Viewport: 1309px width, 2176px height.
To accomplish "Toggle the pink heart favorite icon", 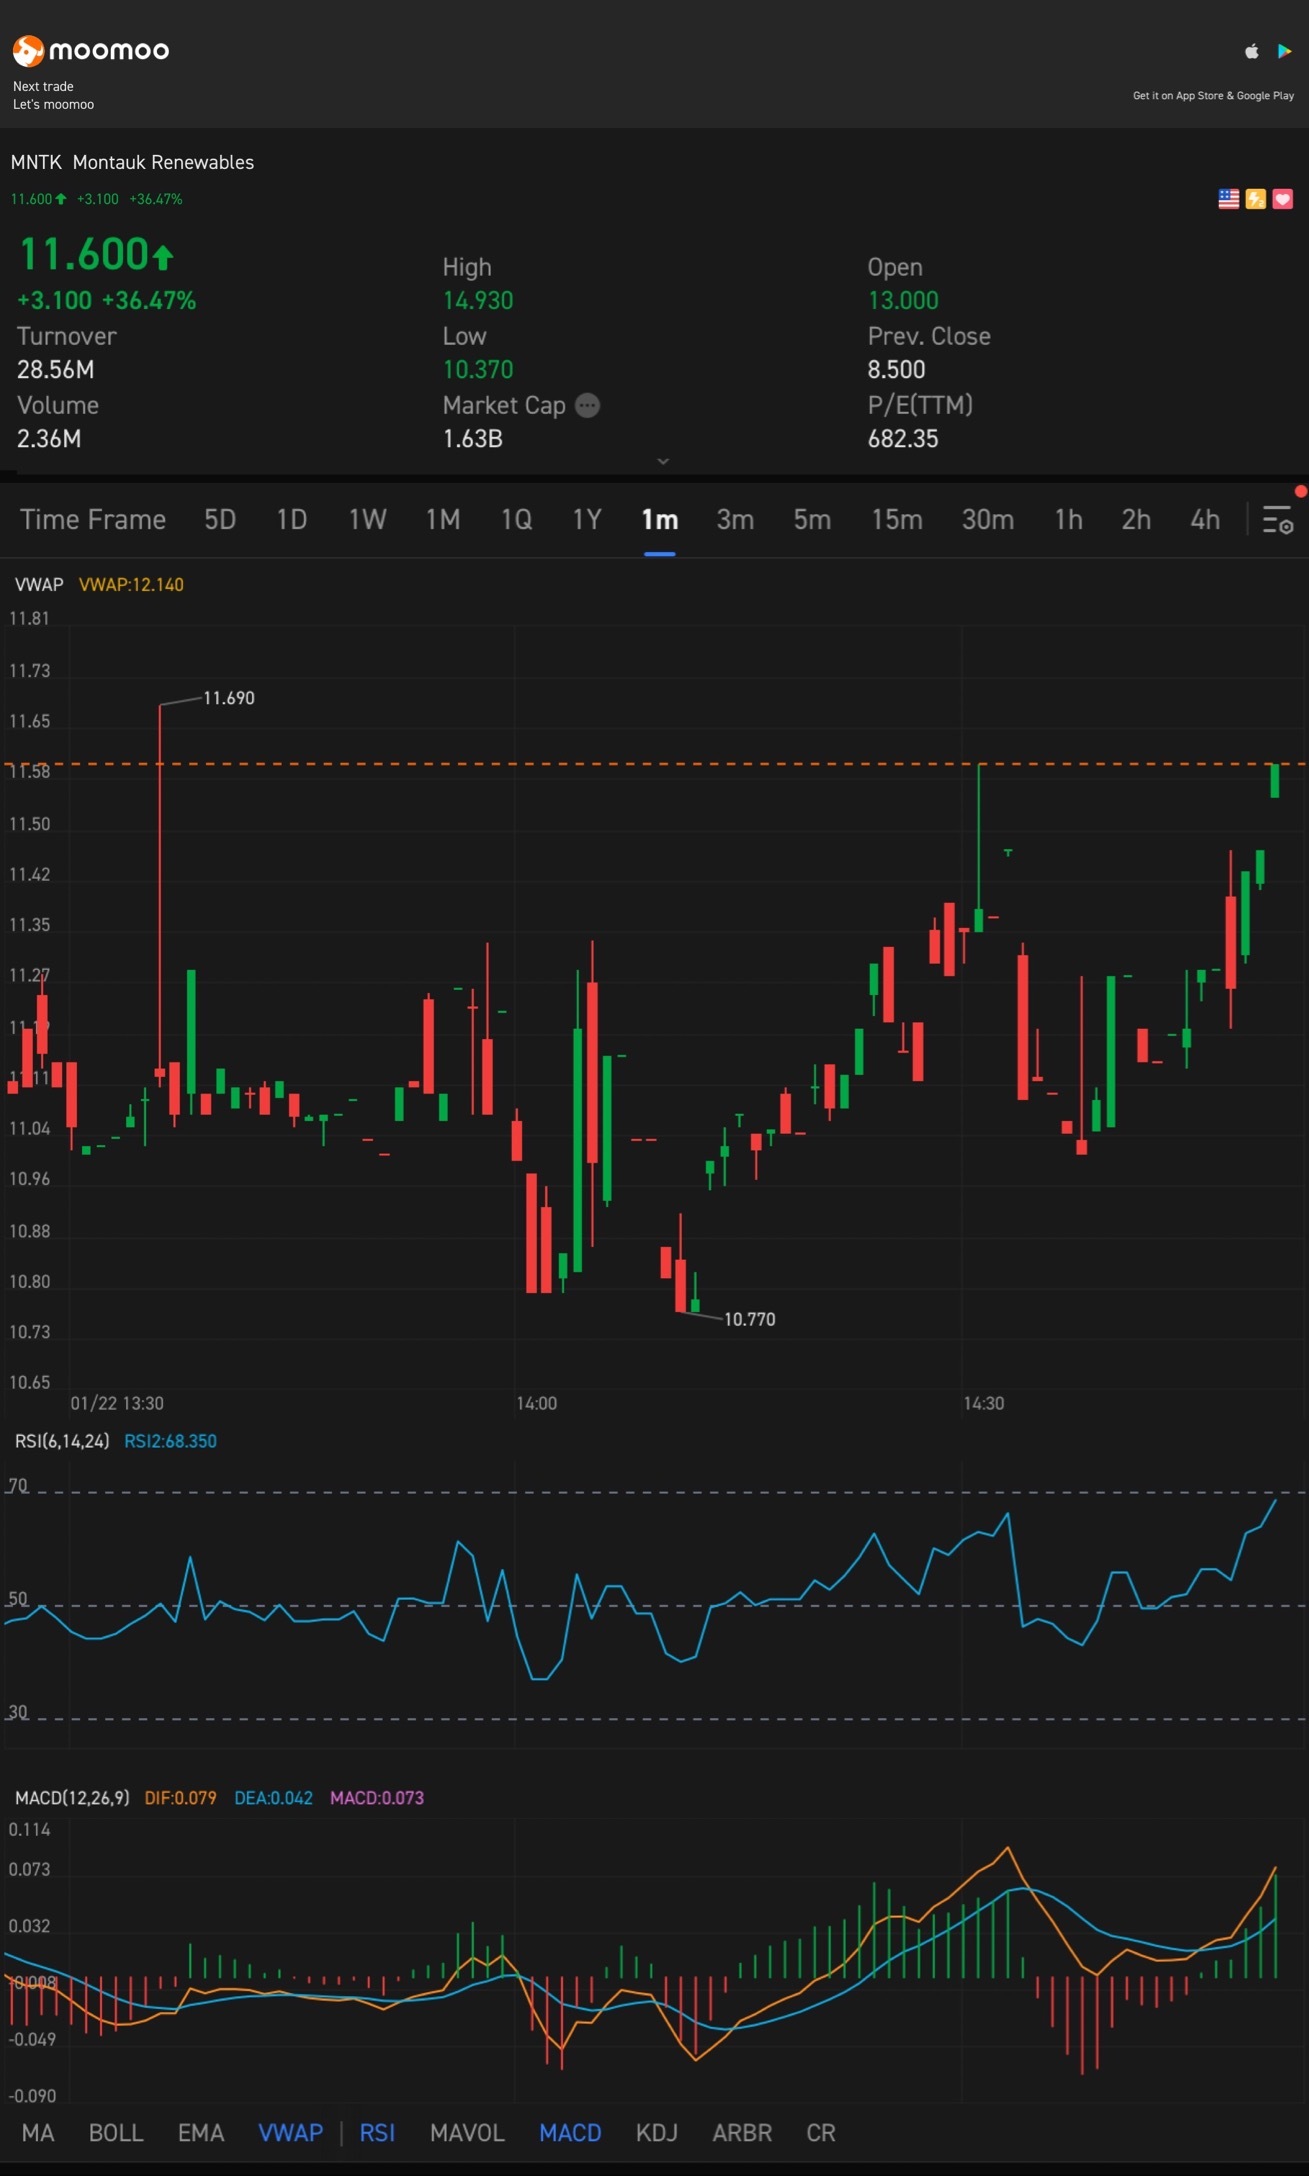I will (1282, 199).
